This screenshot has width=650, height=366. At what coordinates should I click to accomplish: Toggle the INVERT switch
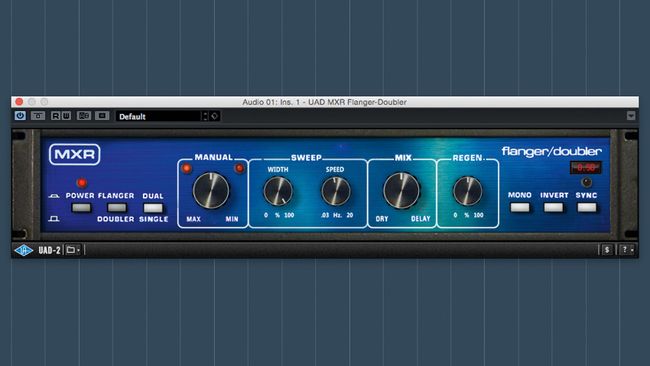[x=553, y=207]
